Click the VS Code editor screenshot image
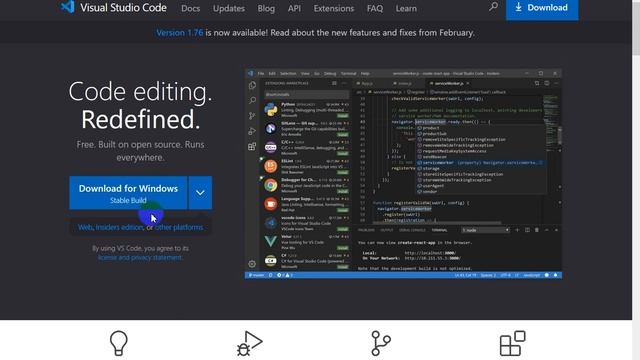The width and height of the screenshot is (640, 360). pyautogui.click(x=403, y=174)
